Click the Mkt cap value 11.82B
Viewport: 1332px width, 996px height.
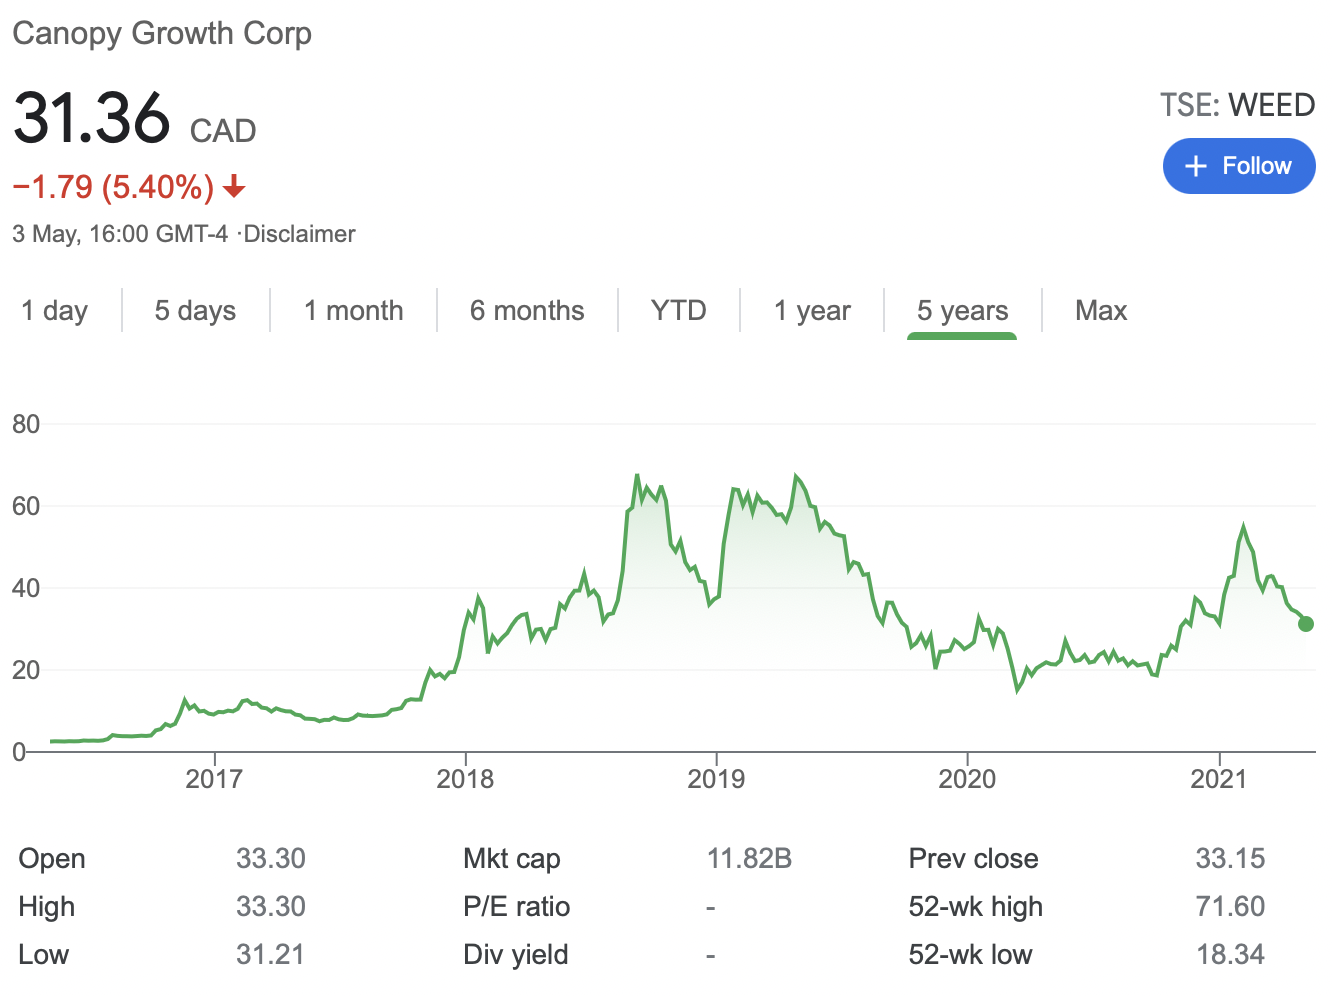coord(749,858)
